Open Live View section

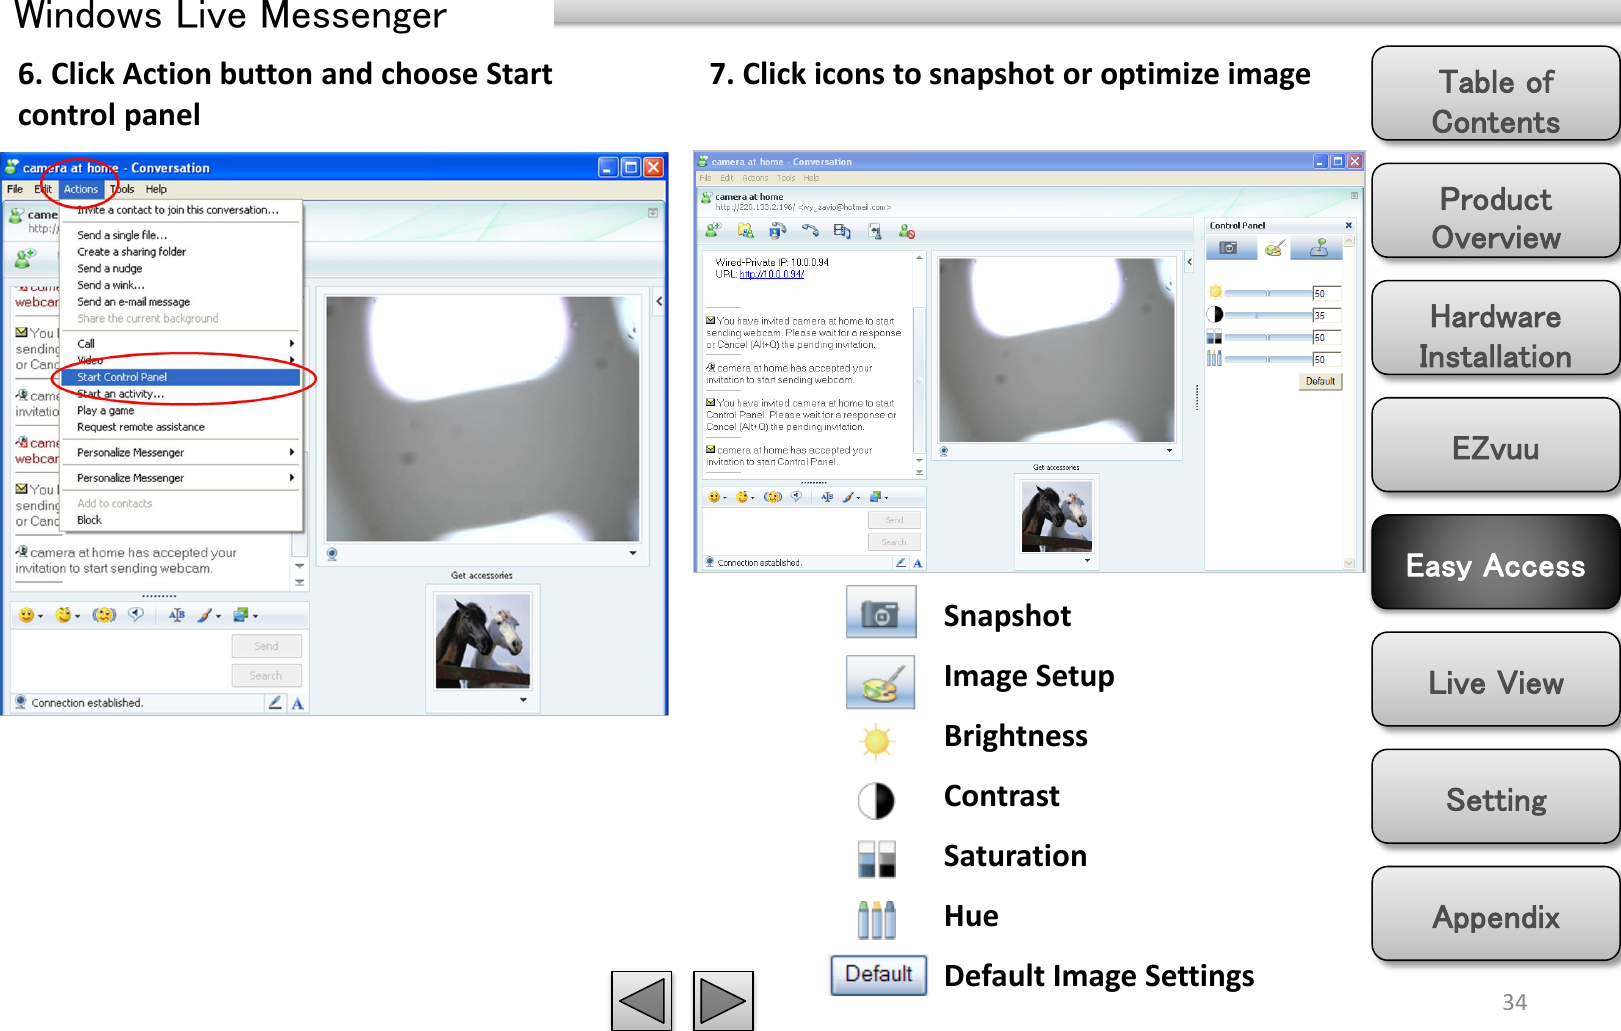click(x=1496, y=680)
